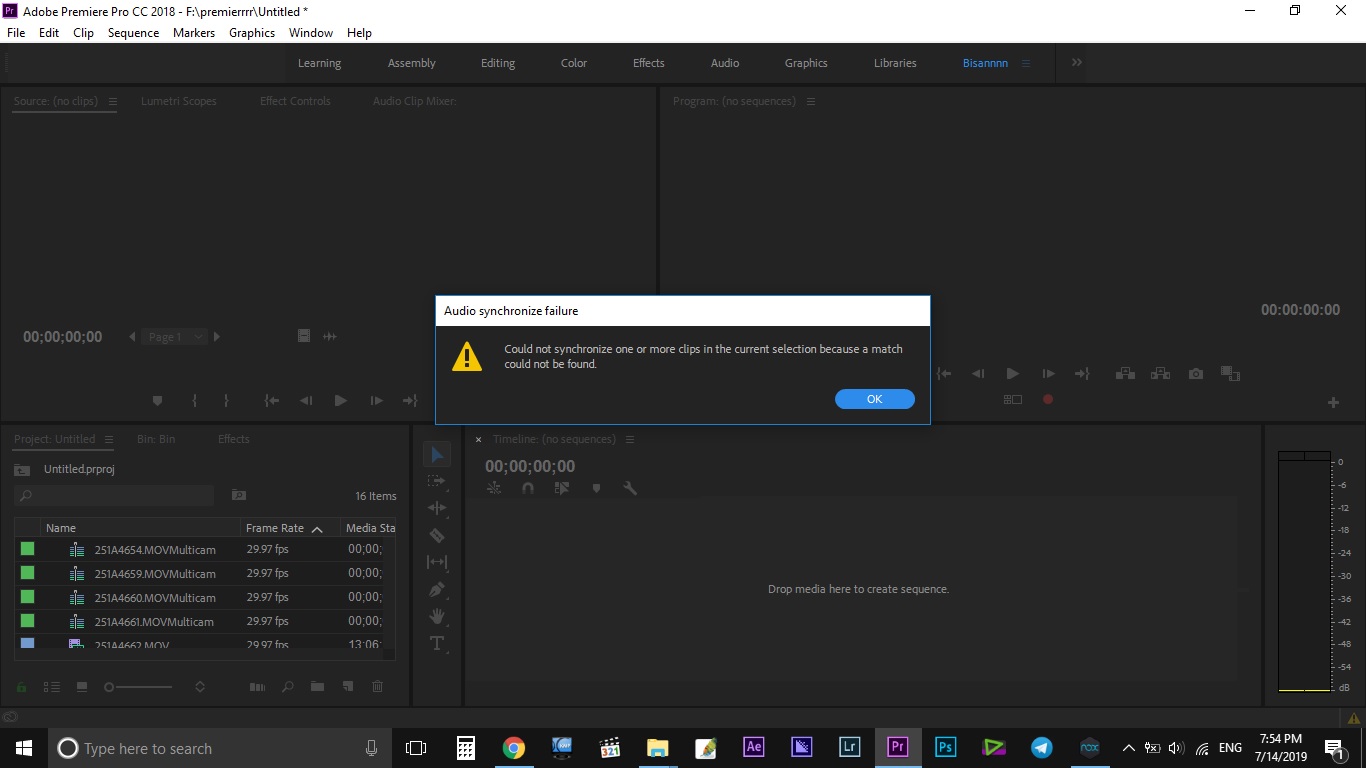The width and height of the screenshot is (1366, 768).
Task: Open Photoshop from taskbar
Action: pyautogui.click(x=945, y=747)
